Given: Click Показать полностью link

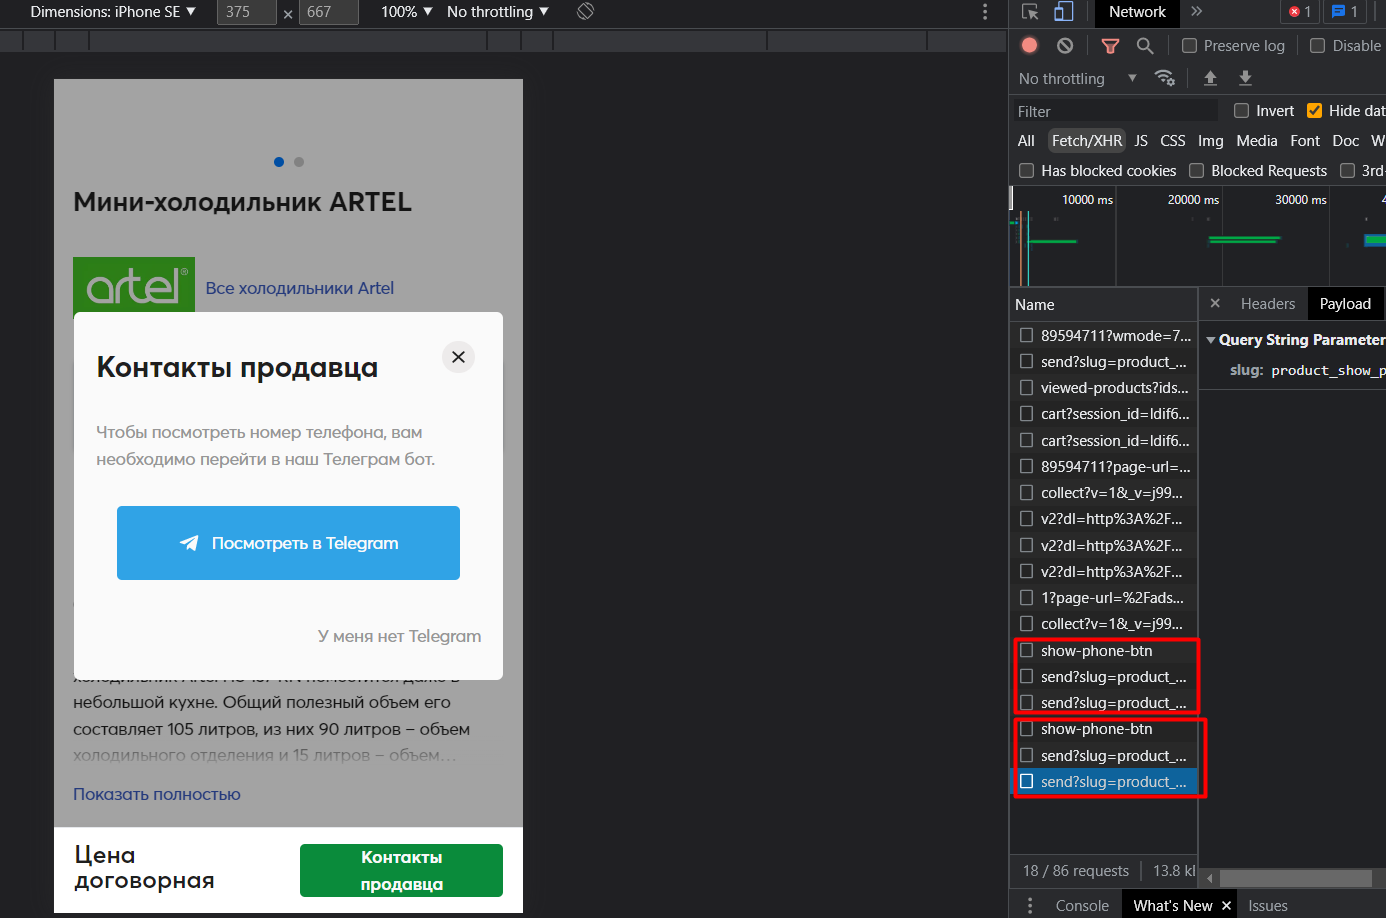Looking at the screenshot, I should tap(157, 794).
